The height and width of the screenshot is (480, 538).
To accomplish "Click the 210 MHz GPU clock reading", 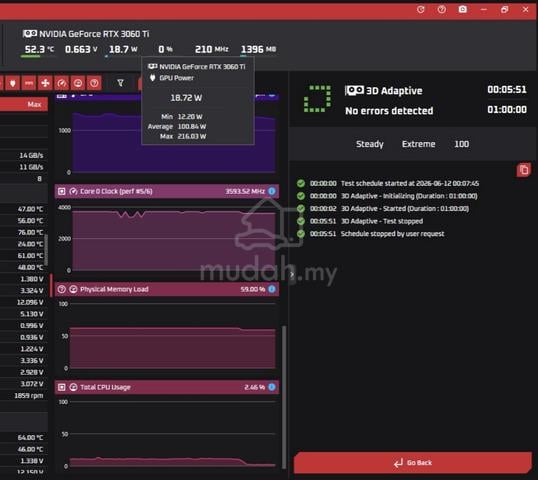I will (211, 49).
